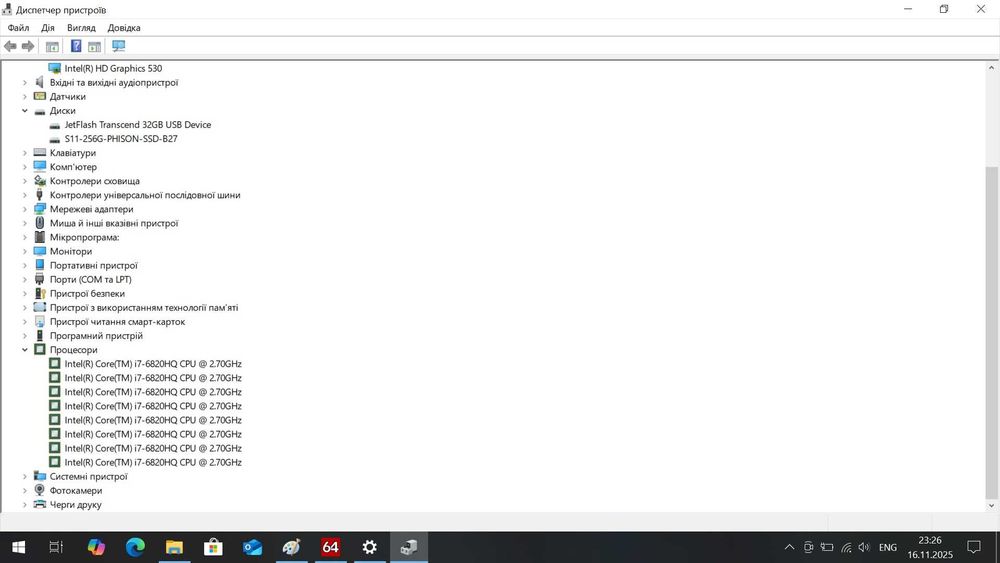This screenshot has width=1000, height=563.
Task: Click the Програмний пристрій icon
Action: click(40, 335)
